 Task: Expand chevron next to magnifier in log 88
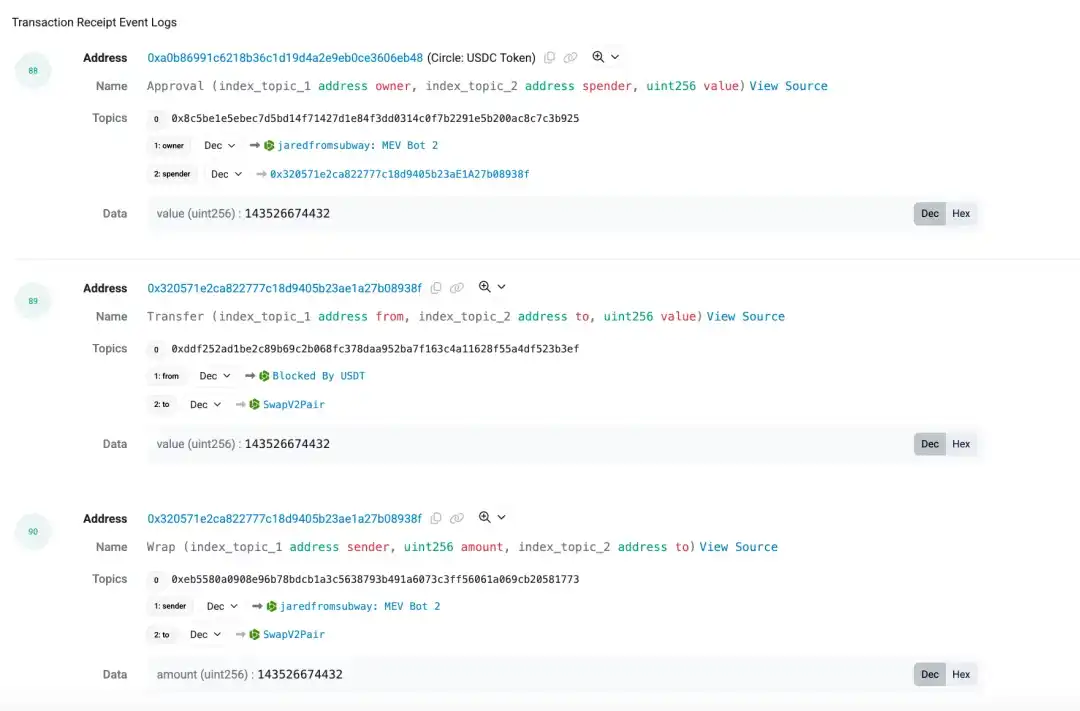[x=615, y=57]
